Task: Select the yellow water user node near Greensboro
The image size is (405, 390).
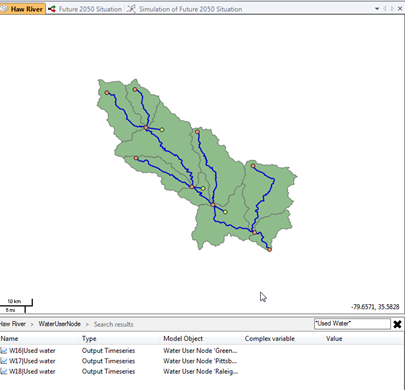Action: [x=162, y=130]
